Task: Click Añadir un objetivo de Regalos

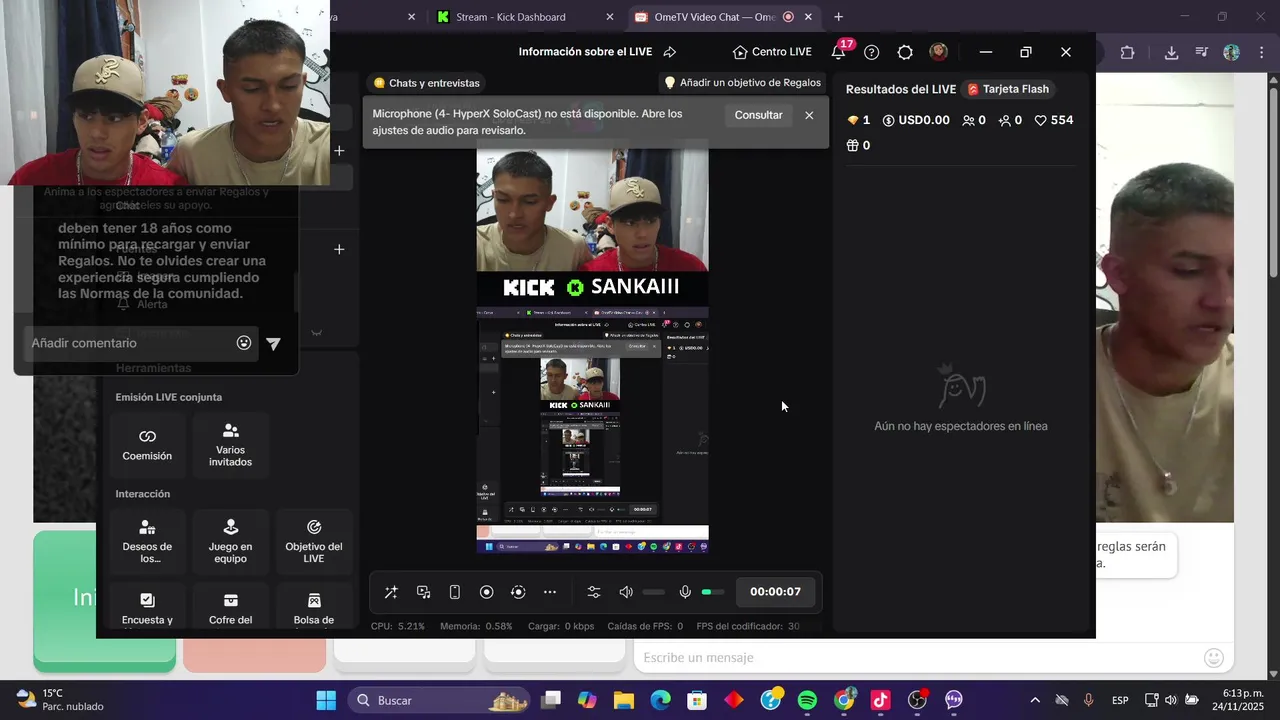Action: pyautogui.click(x=743, y=83)
